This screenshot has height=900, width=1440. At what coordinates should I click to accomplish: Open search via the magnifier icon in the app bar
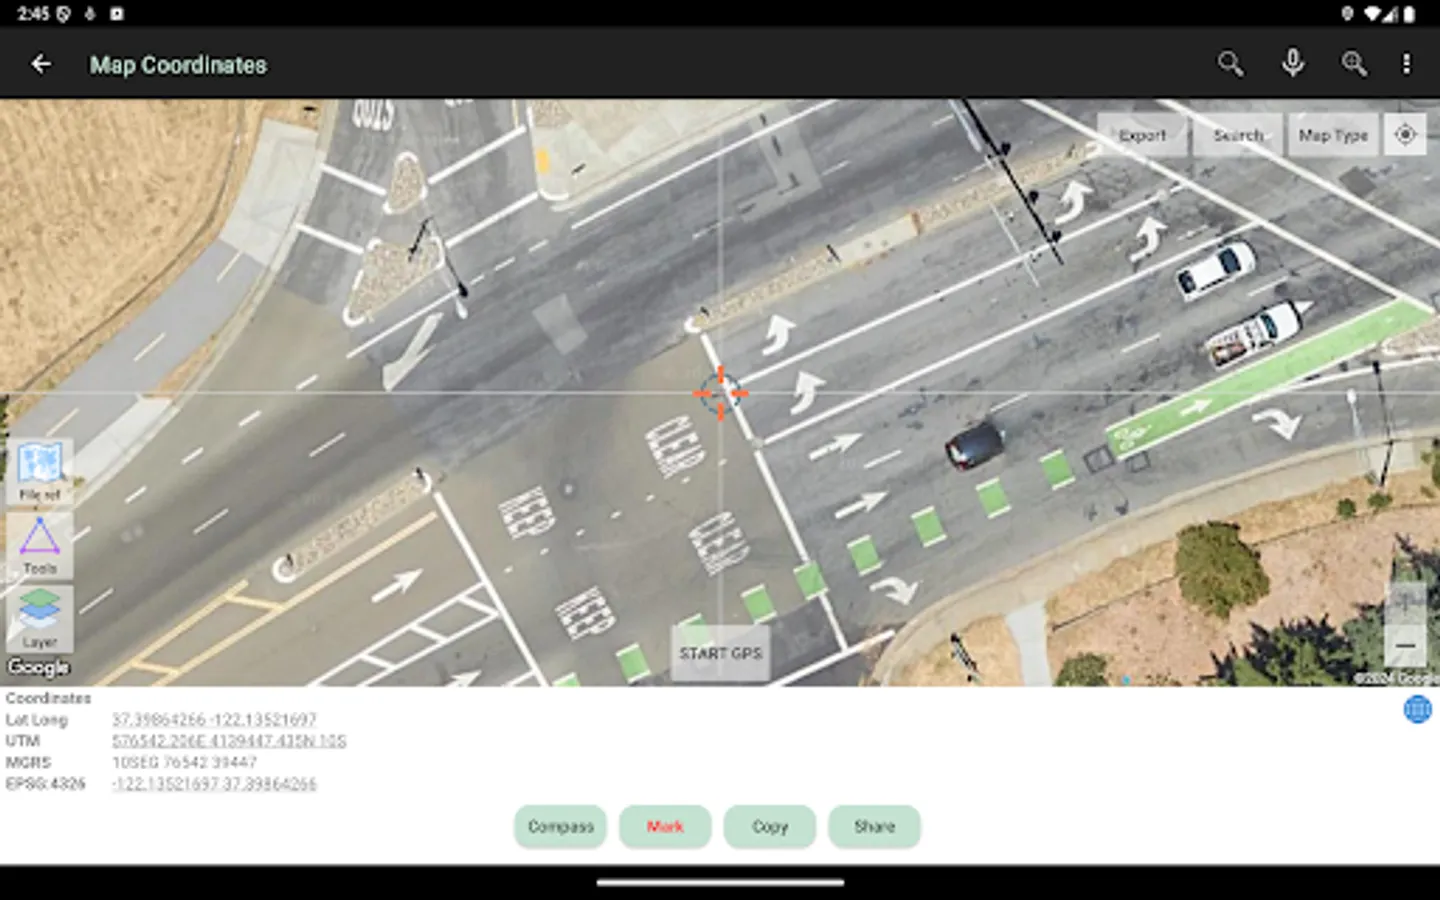[1230, 64]
